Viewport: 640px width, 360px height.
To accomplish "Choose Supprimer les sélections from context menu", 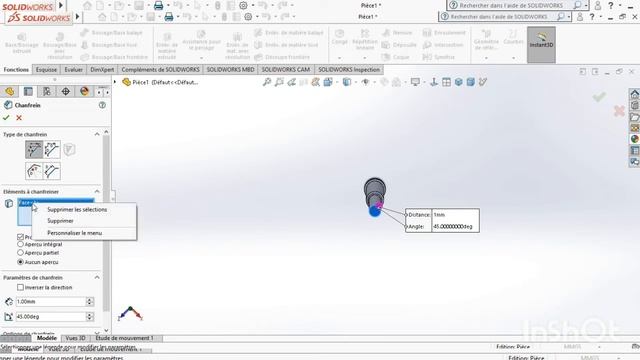I will click(77, 210).
